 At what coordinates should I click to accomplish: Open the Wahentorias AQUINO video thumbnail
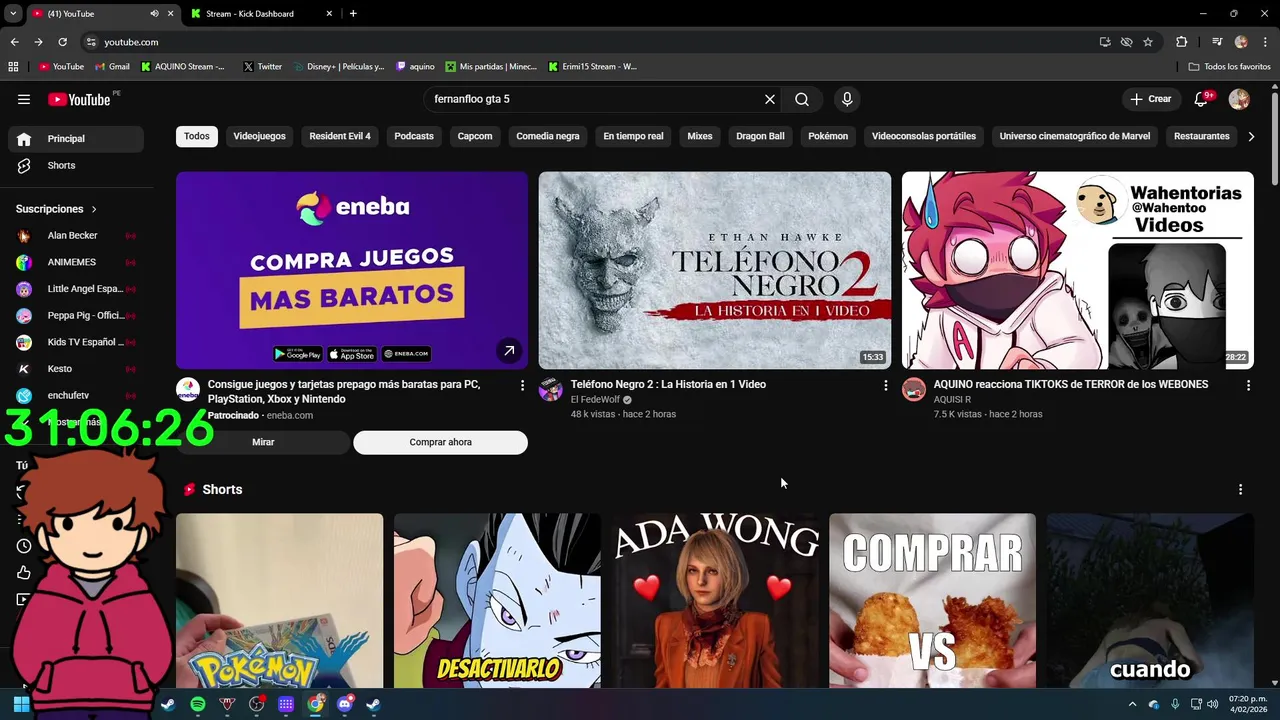click(1078, 270)
